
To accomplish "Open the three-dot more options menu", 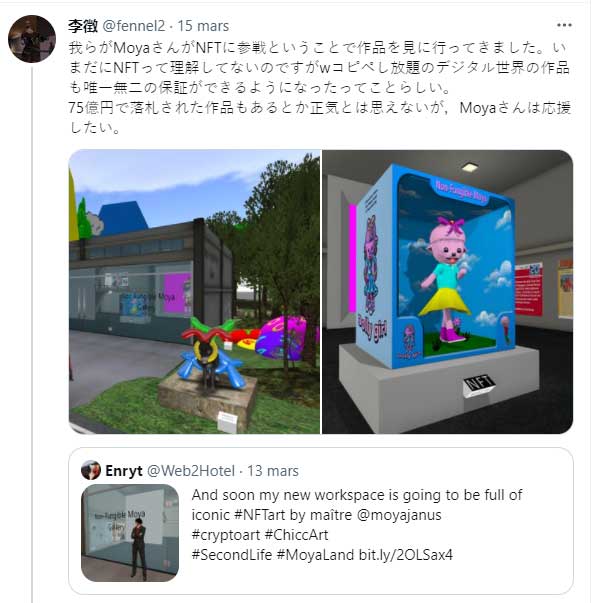I will pyautogui.click(x=564, y=26).
